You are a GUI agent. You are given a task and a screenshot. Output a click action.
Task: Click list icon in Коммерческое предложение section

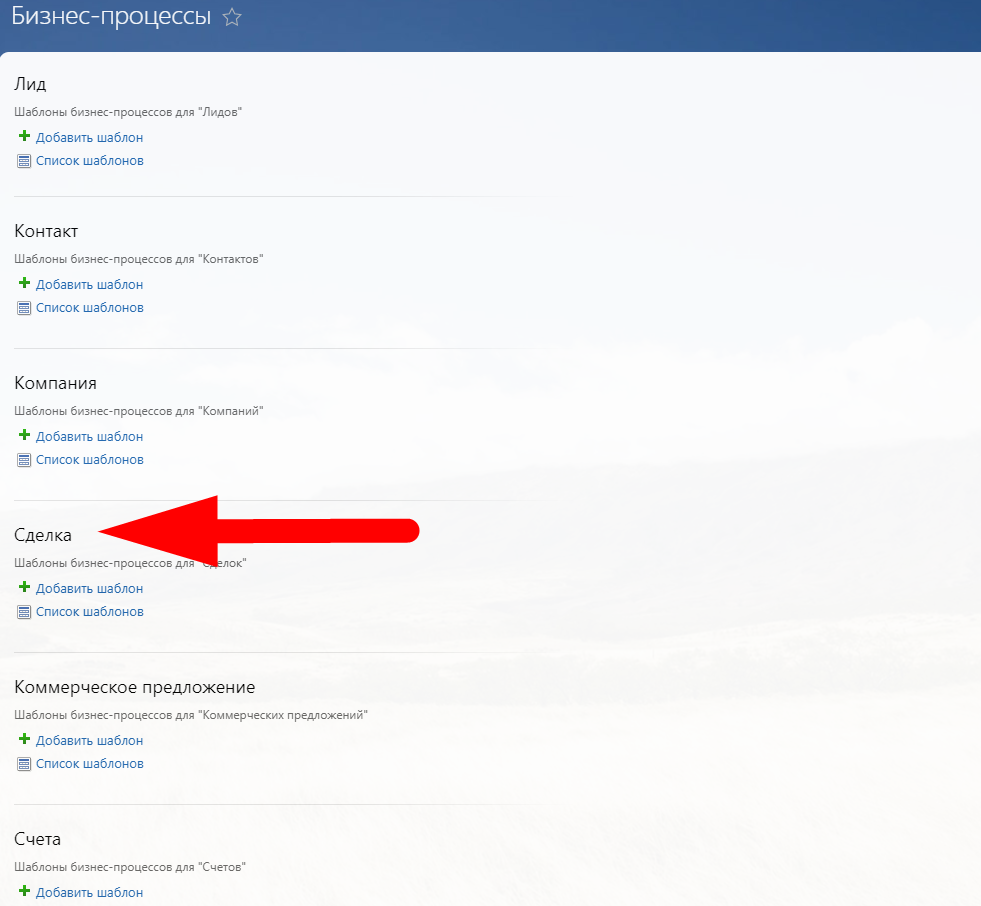(x=24, y=764)
